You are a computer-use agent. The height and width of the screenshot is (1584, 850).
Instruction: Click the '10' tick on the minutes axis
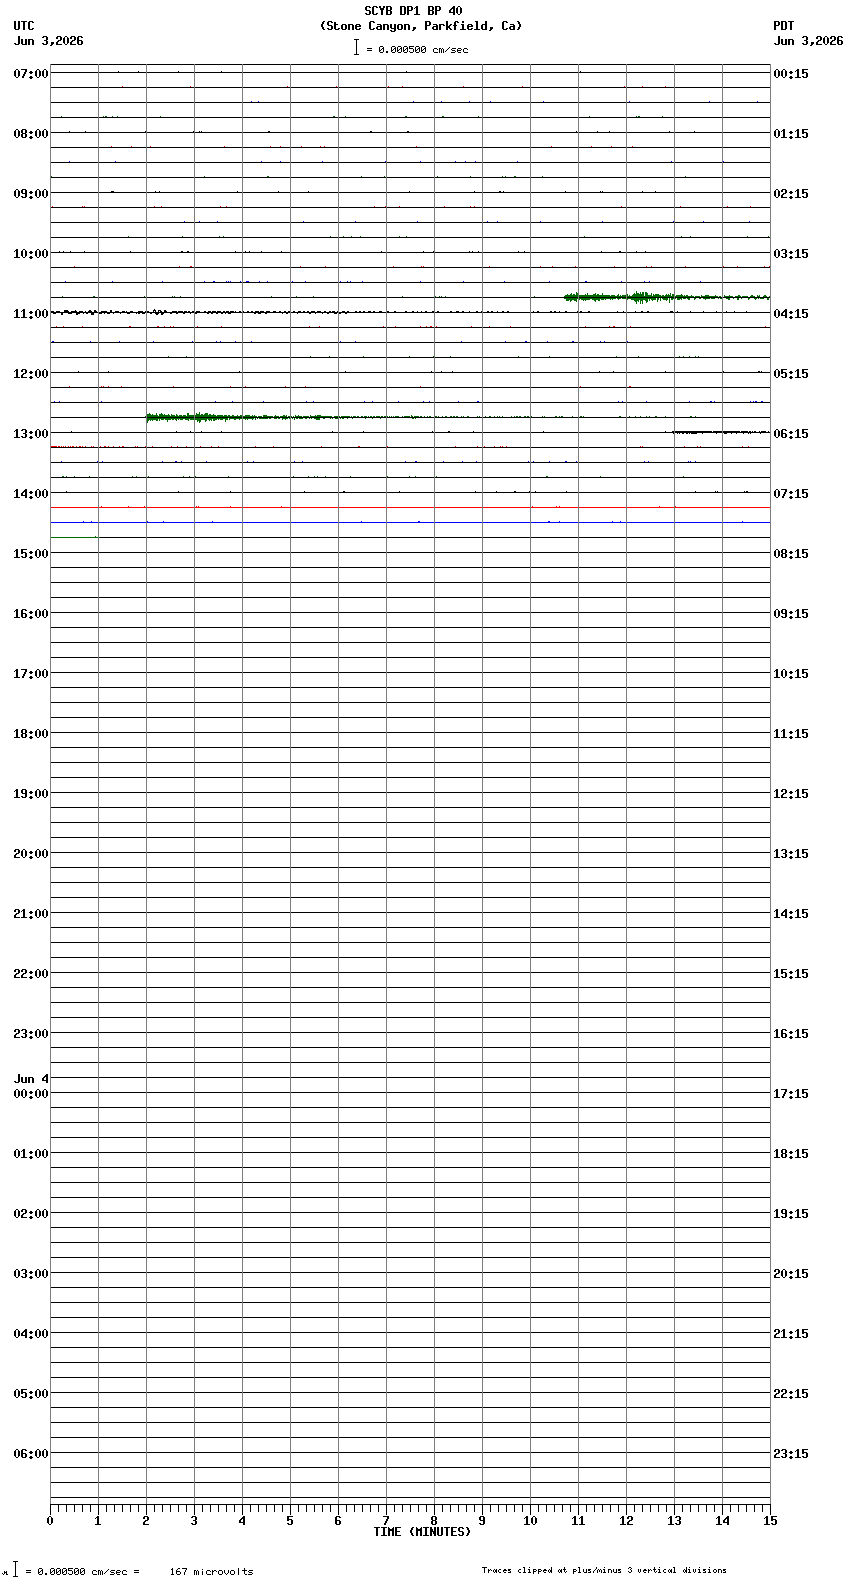tap(530, 1521)
